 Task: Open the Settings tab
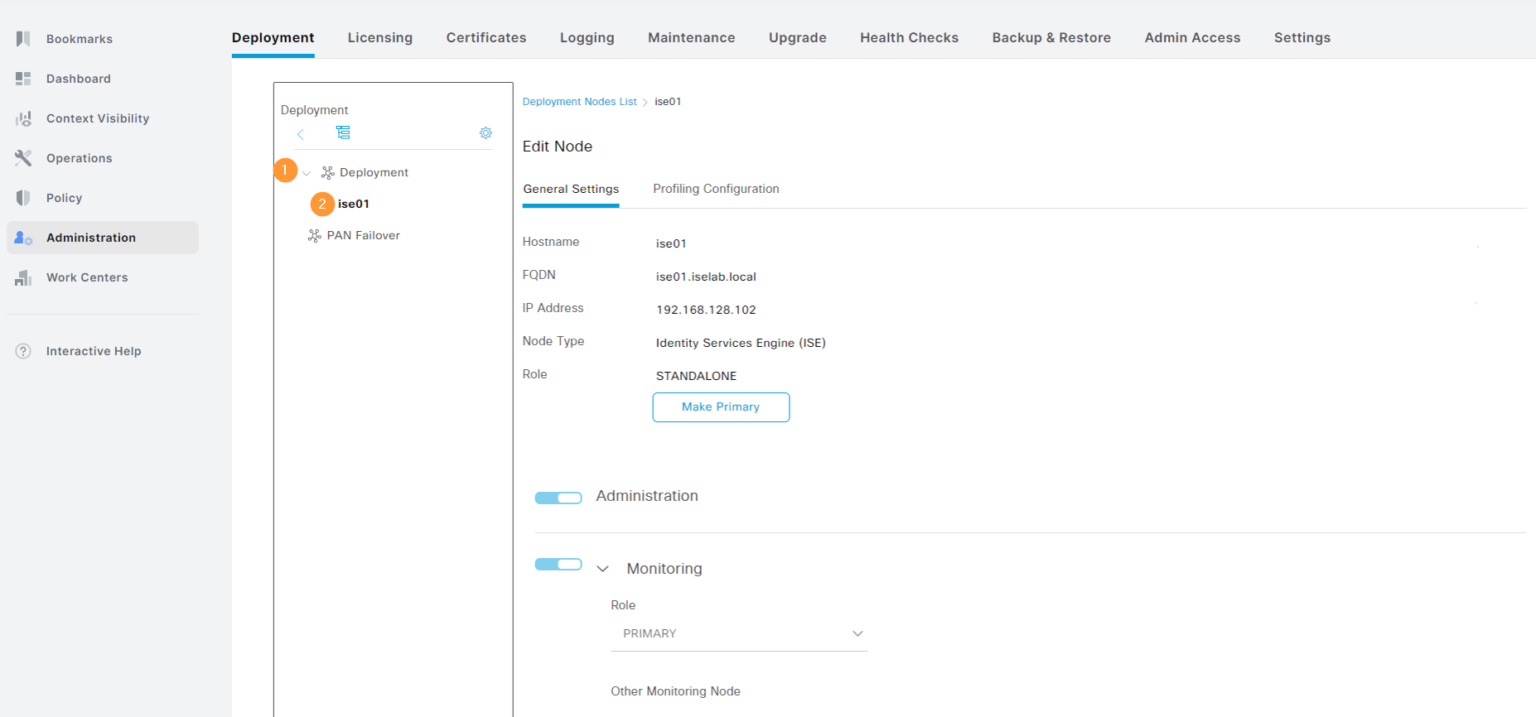tap(1302, 37)
